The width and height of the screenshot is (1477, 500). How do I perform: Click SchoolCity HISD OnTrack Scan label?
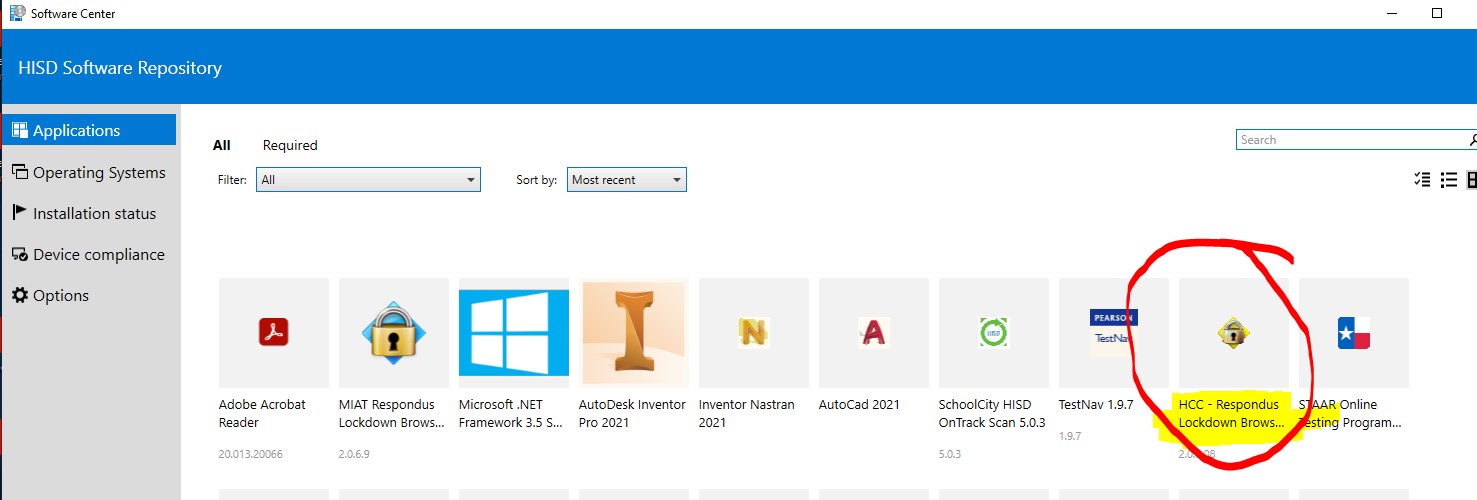[992, 413]
